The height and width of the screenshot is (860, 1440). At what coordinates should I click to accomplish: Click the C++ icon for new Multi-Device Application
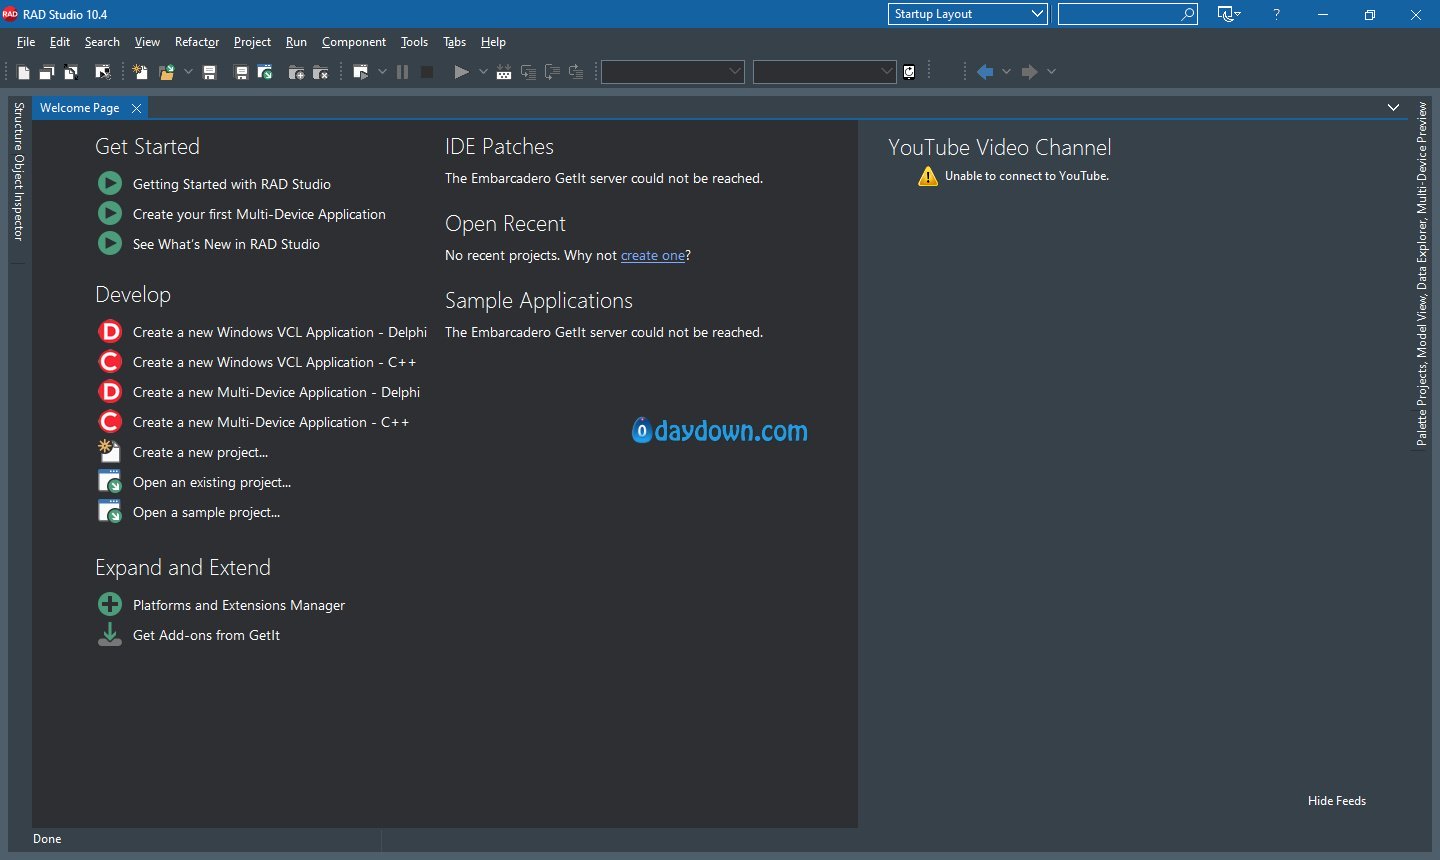110,422
